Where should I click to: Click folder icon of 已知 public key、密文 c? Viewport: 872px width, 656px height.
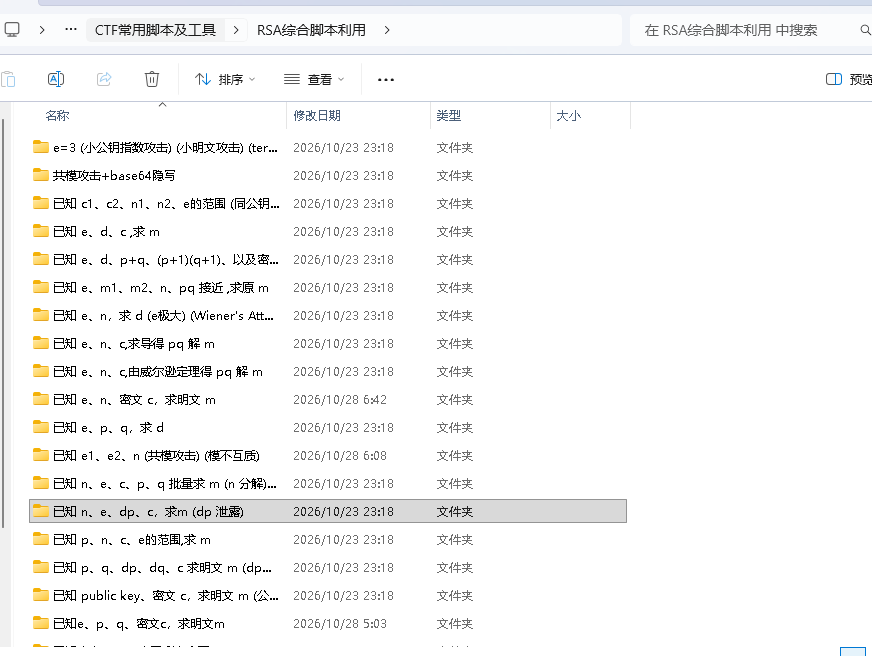pyautogui.click(x=41, y=595)
